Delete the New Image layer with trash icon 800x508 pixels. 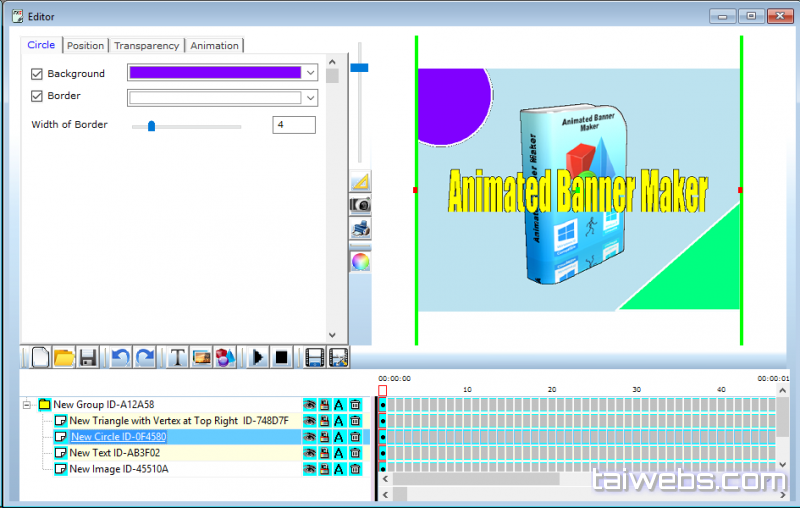coord(355,469)
